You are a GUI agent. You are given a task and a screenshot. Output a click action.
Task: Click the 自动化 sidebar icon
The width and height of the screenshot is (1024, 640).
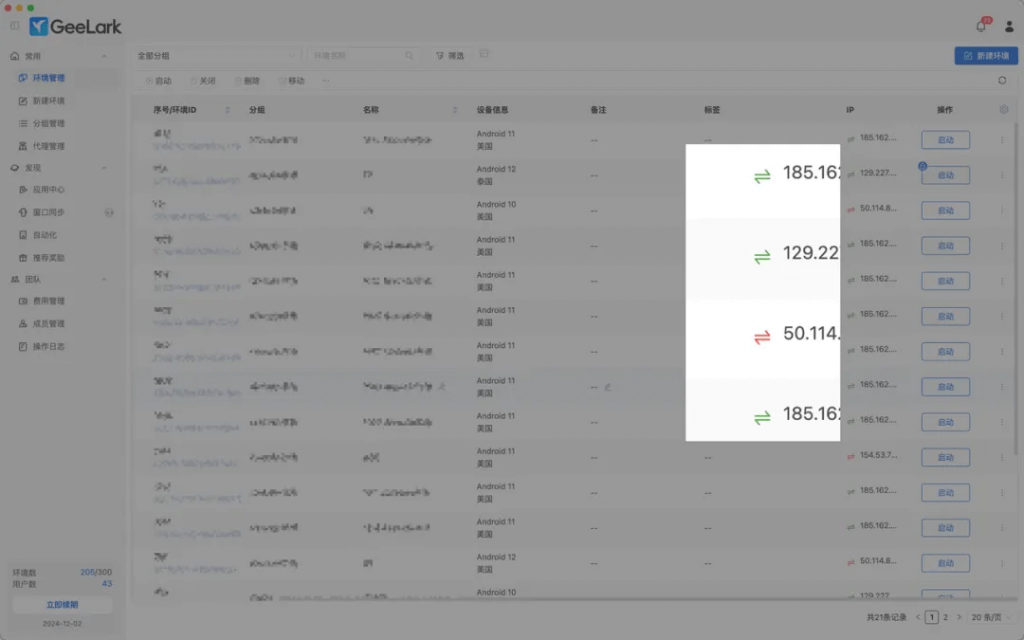coord(23,235)
